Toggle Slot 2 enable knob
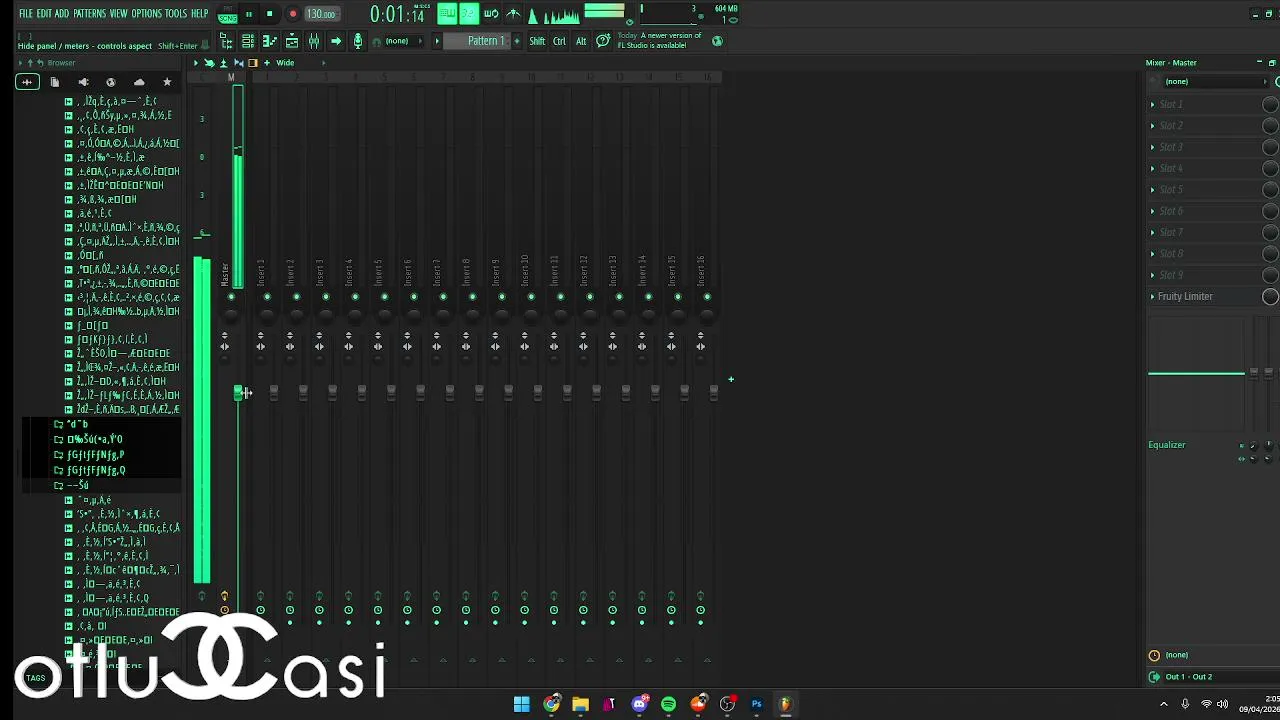The image size is (1280, 720). [1270, 126]
